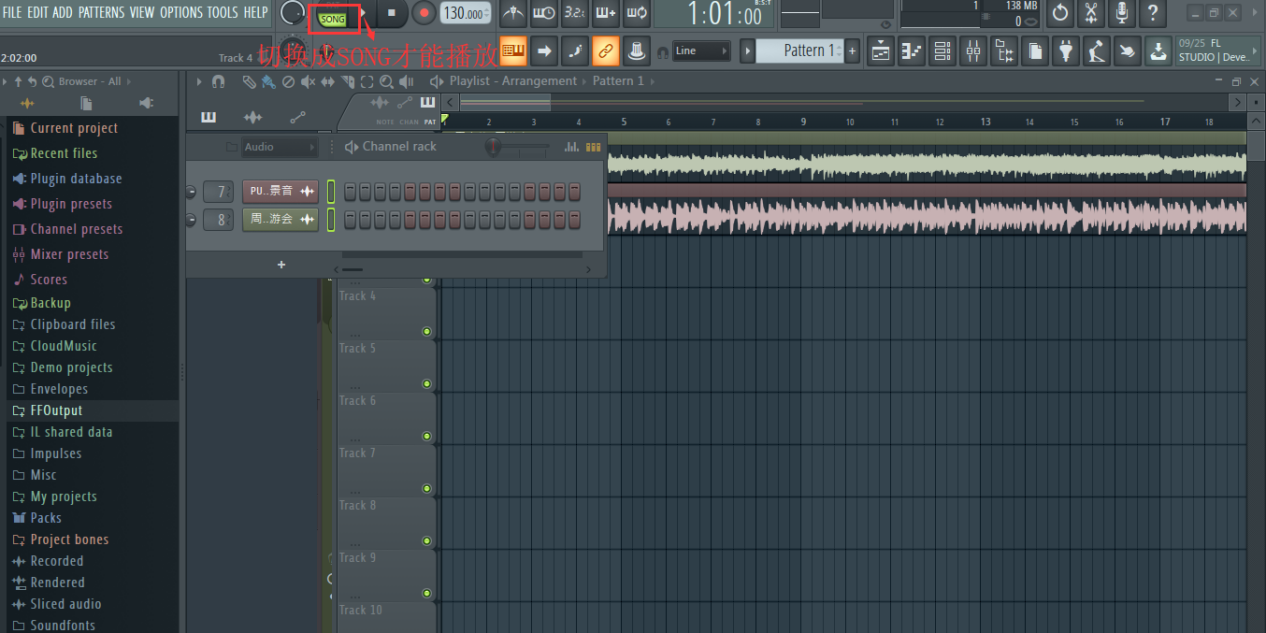Select the Zoom tool in the playlist toolbar
Screen dimensions: 1266x633
388,82
